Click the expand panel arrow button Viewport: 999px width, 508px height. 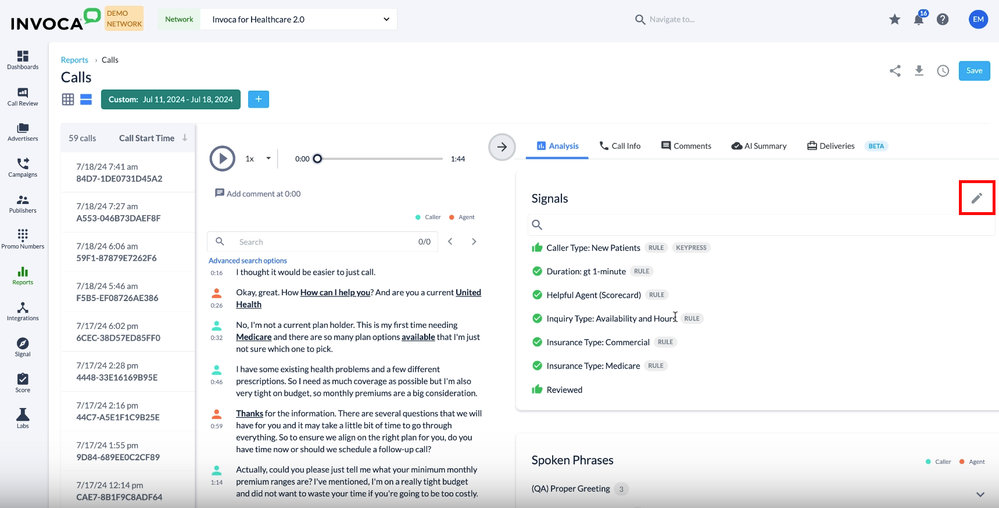coord(502,147)
